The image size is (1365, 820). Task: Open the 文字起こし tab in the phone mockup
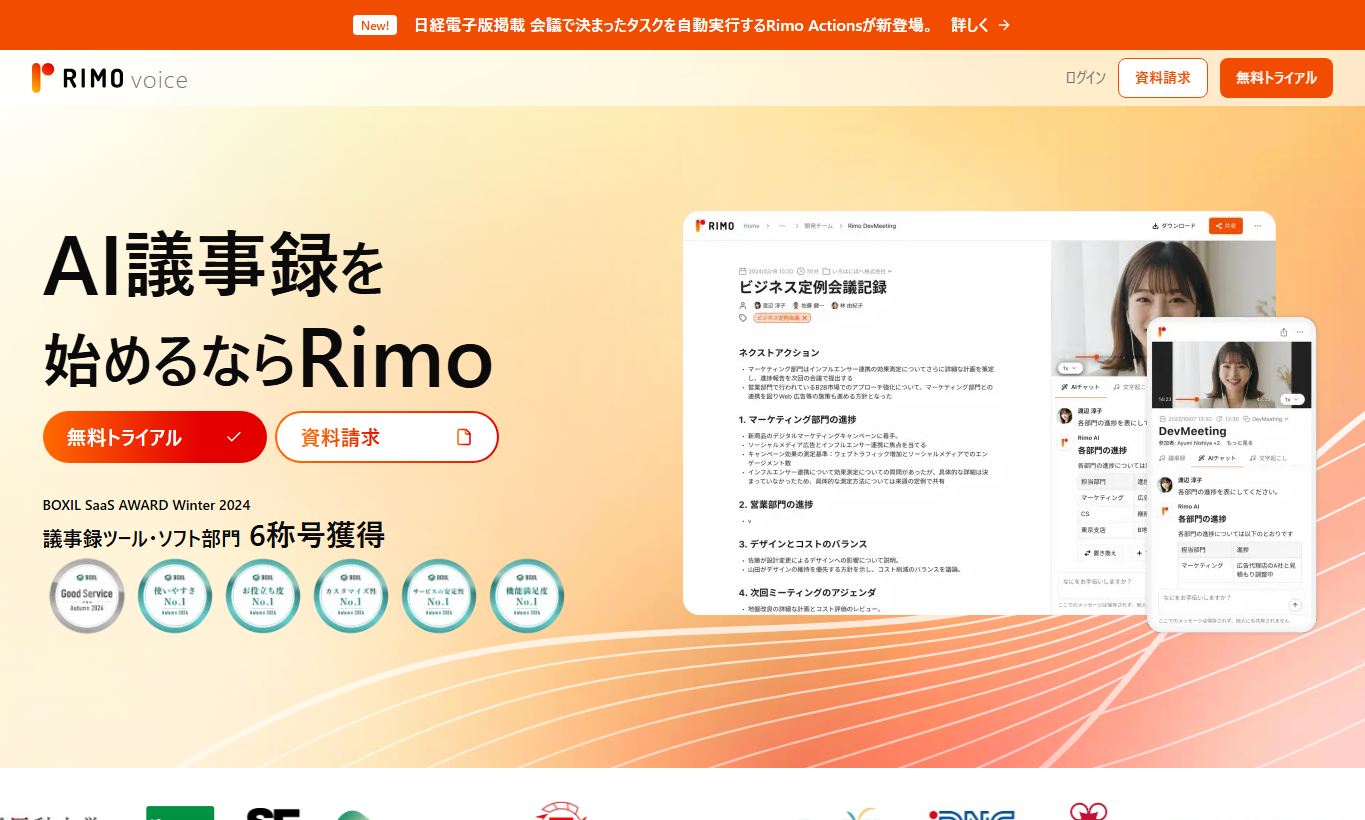pos(1268,458)
